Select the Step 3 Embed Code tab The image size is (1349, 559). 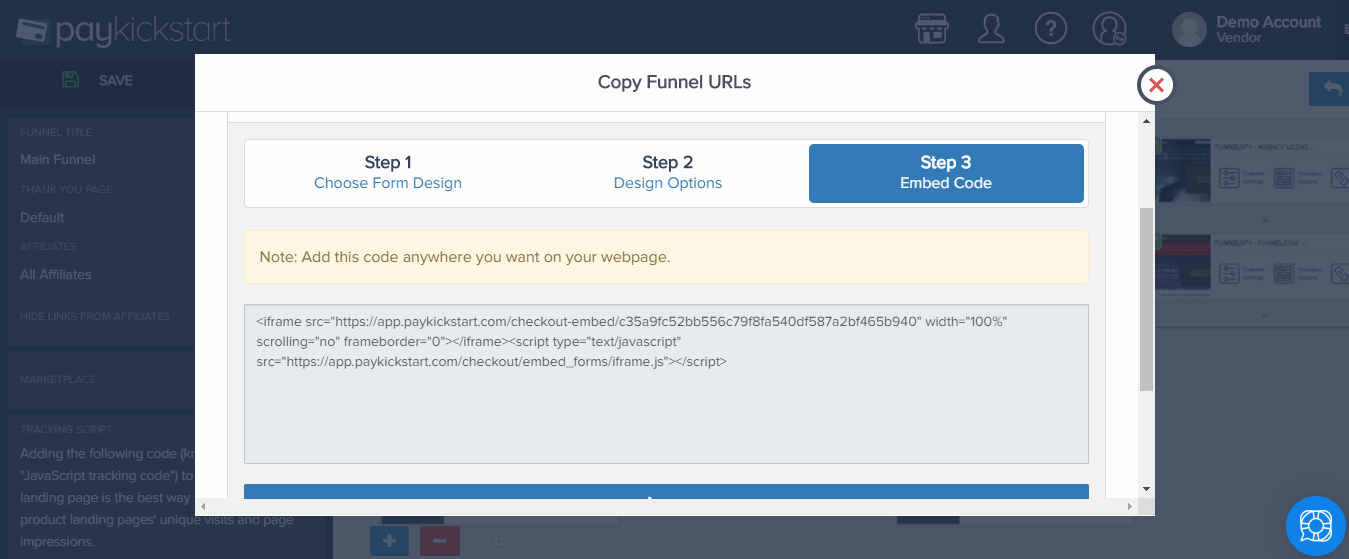tap(946, 173)
